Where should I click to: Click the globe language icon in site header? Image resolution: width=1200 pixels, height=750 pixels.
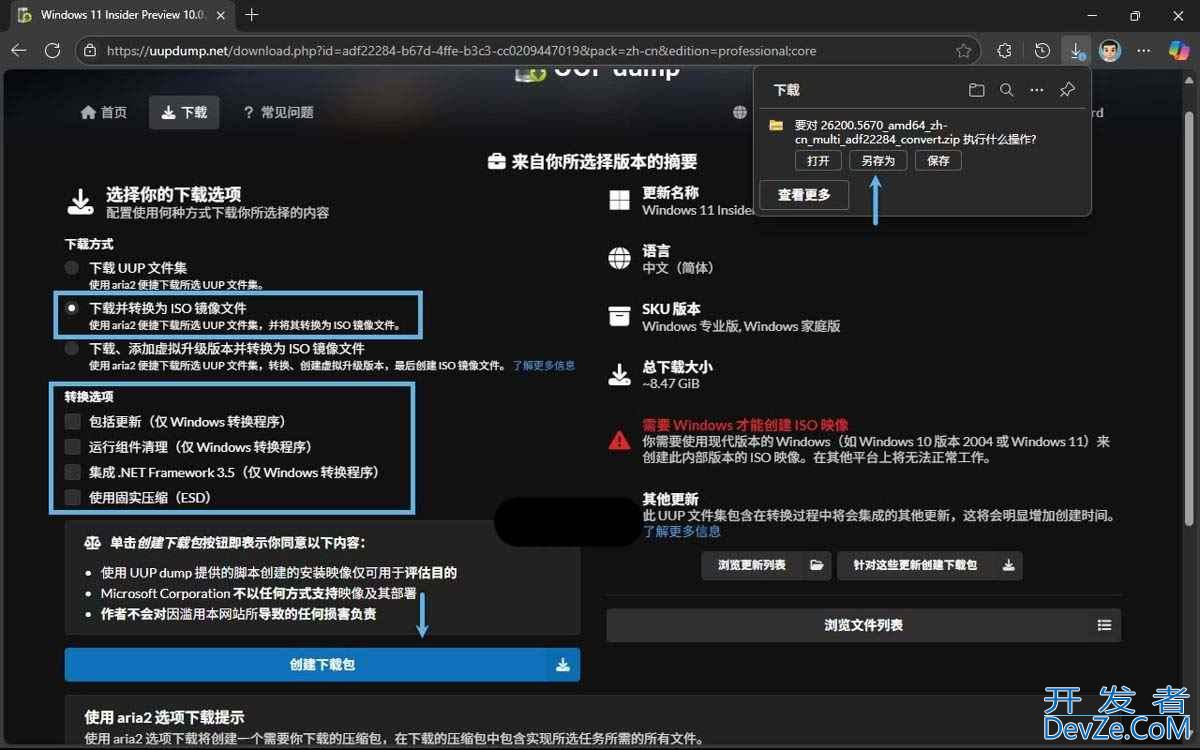point(739,112)
